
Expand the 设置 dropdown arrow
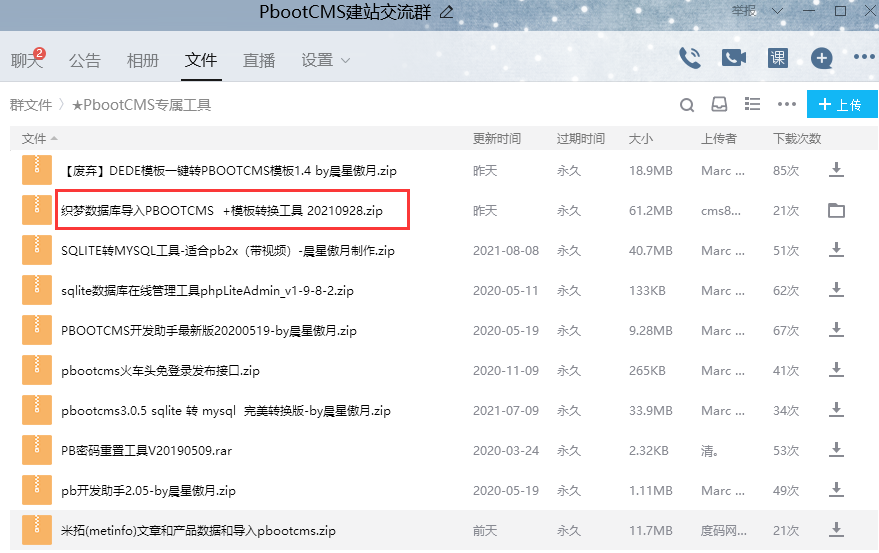345,60
